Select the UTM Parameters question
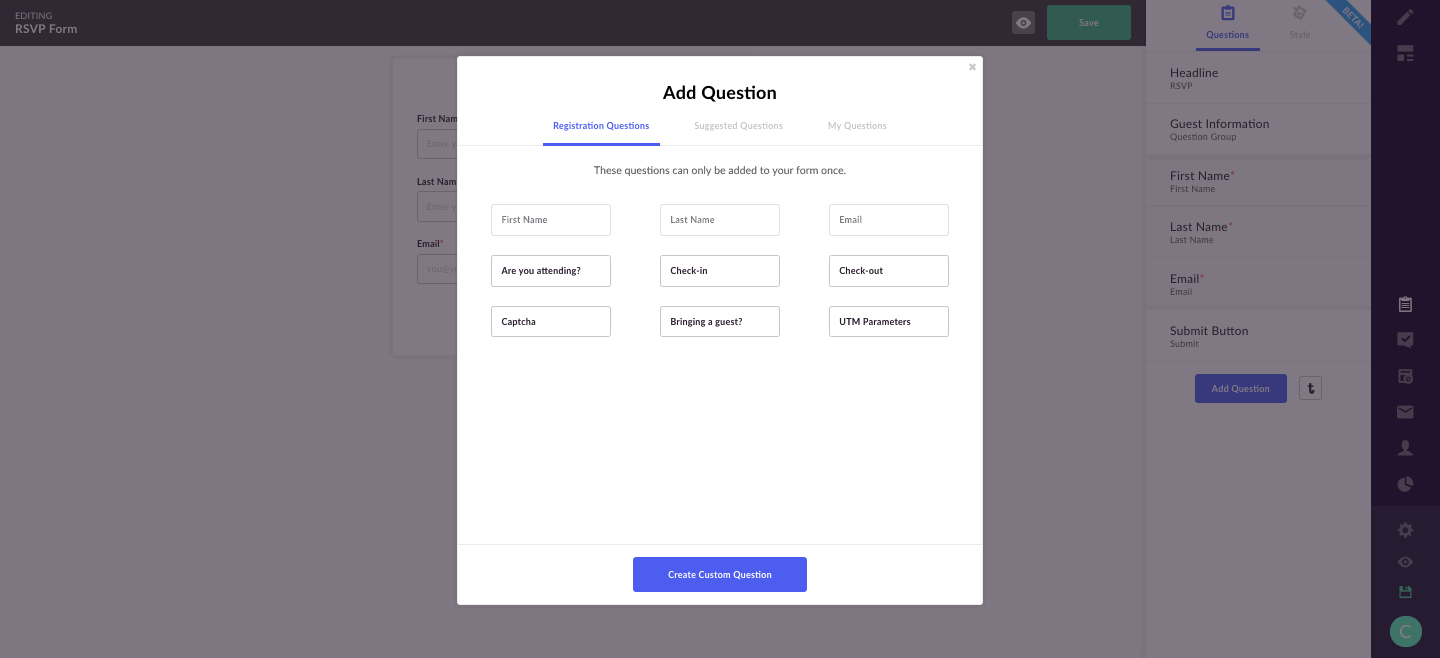 coord(889,322)
